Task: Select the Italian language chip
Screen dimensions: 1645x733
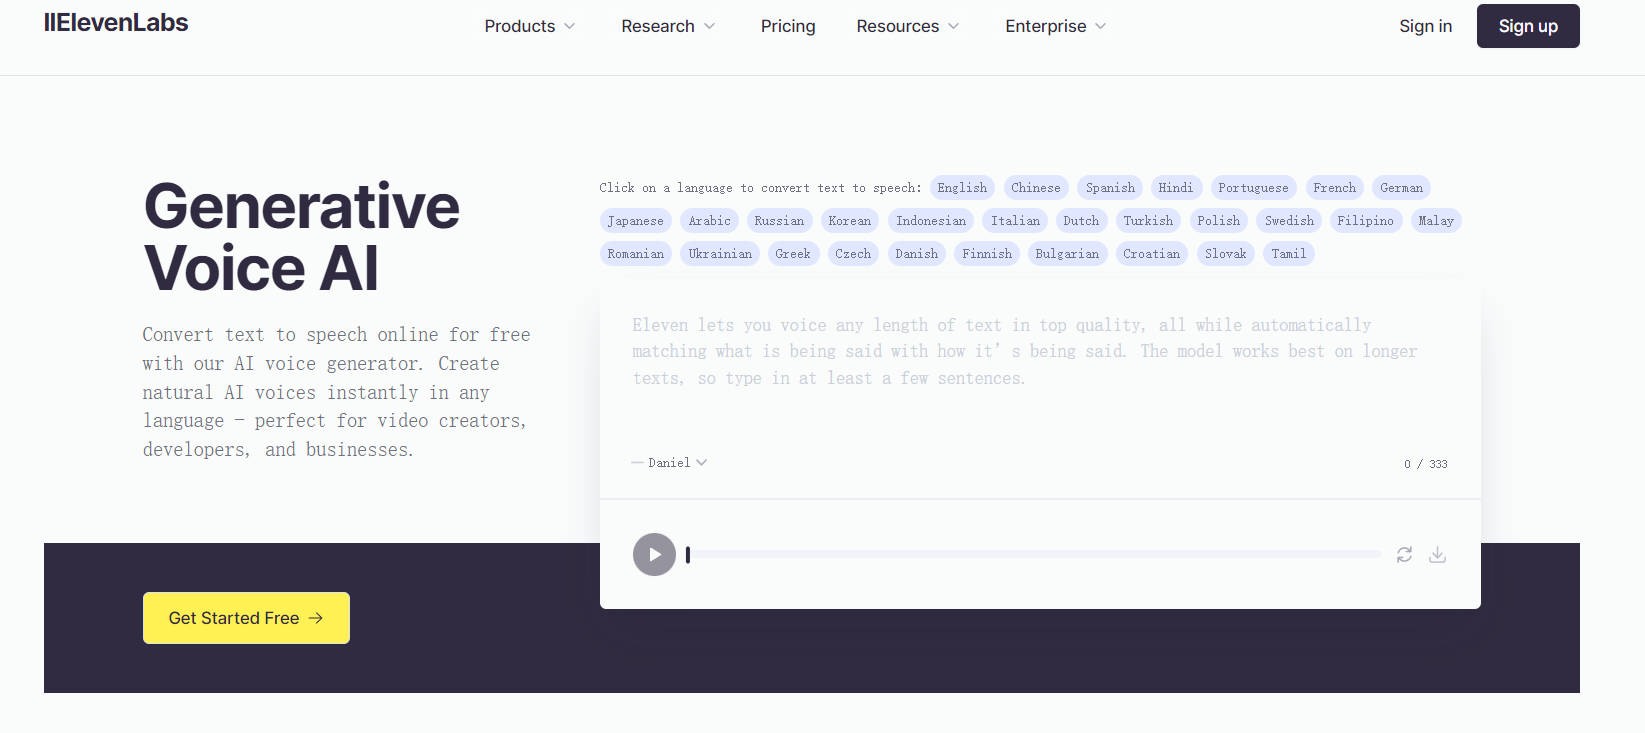Action: click(1015, 221)
